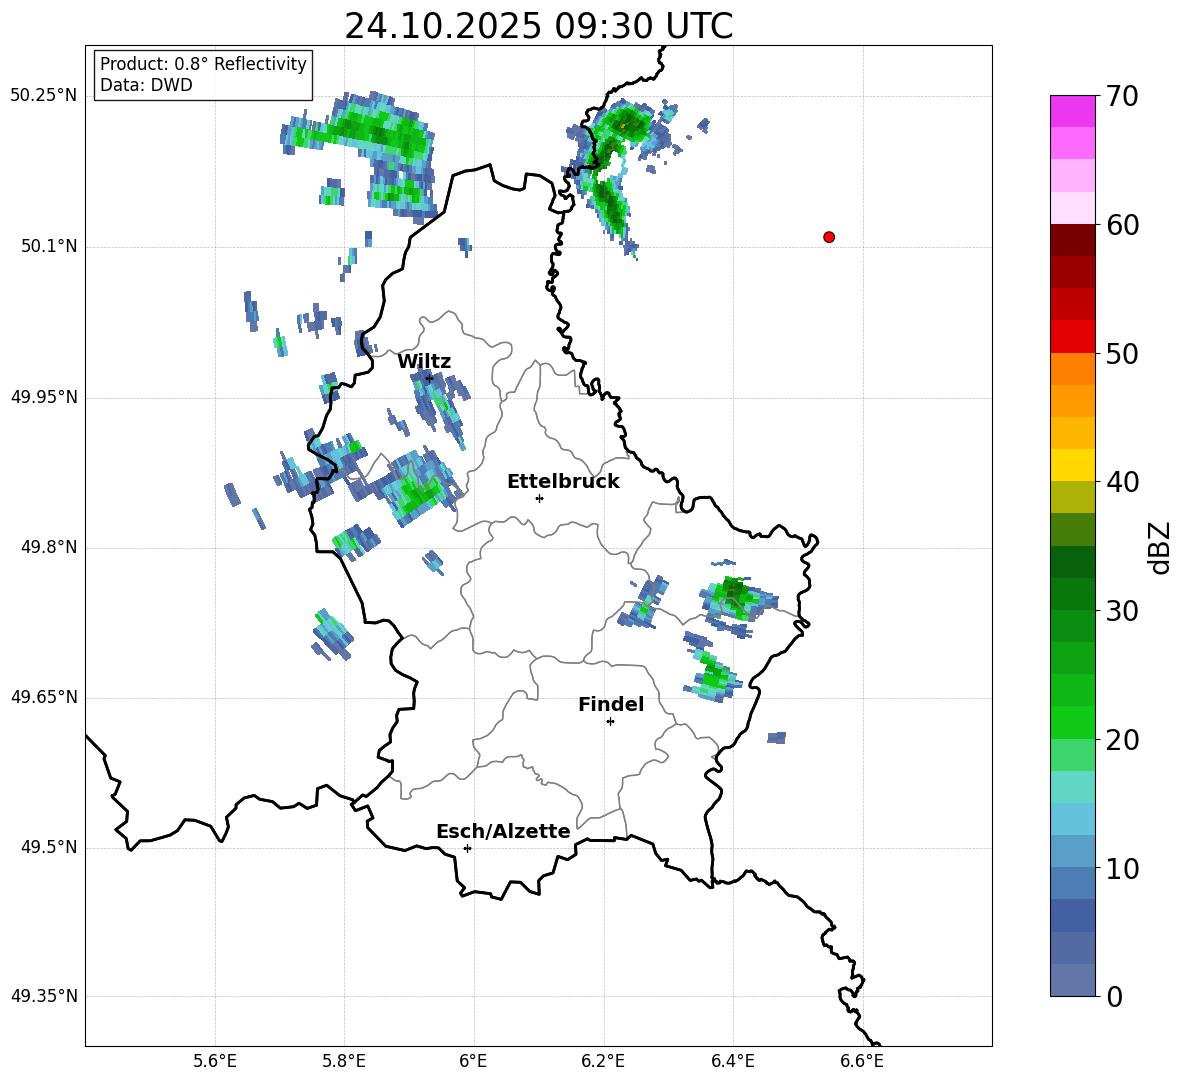The image size is (1184, 1081).
Task: Click the 49.65°N latitude label
Action: coord(44,696)
